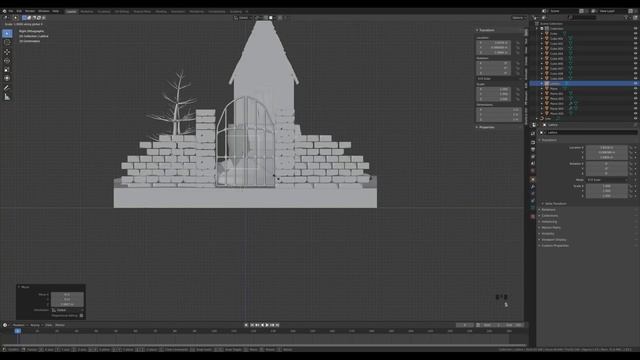Select the Transform tool
This screenshot has width=640, height=360.
pyautogui.click(x=7, y=78)
